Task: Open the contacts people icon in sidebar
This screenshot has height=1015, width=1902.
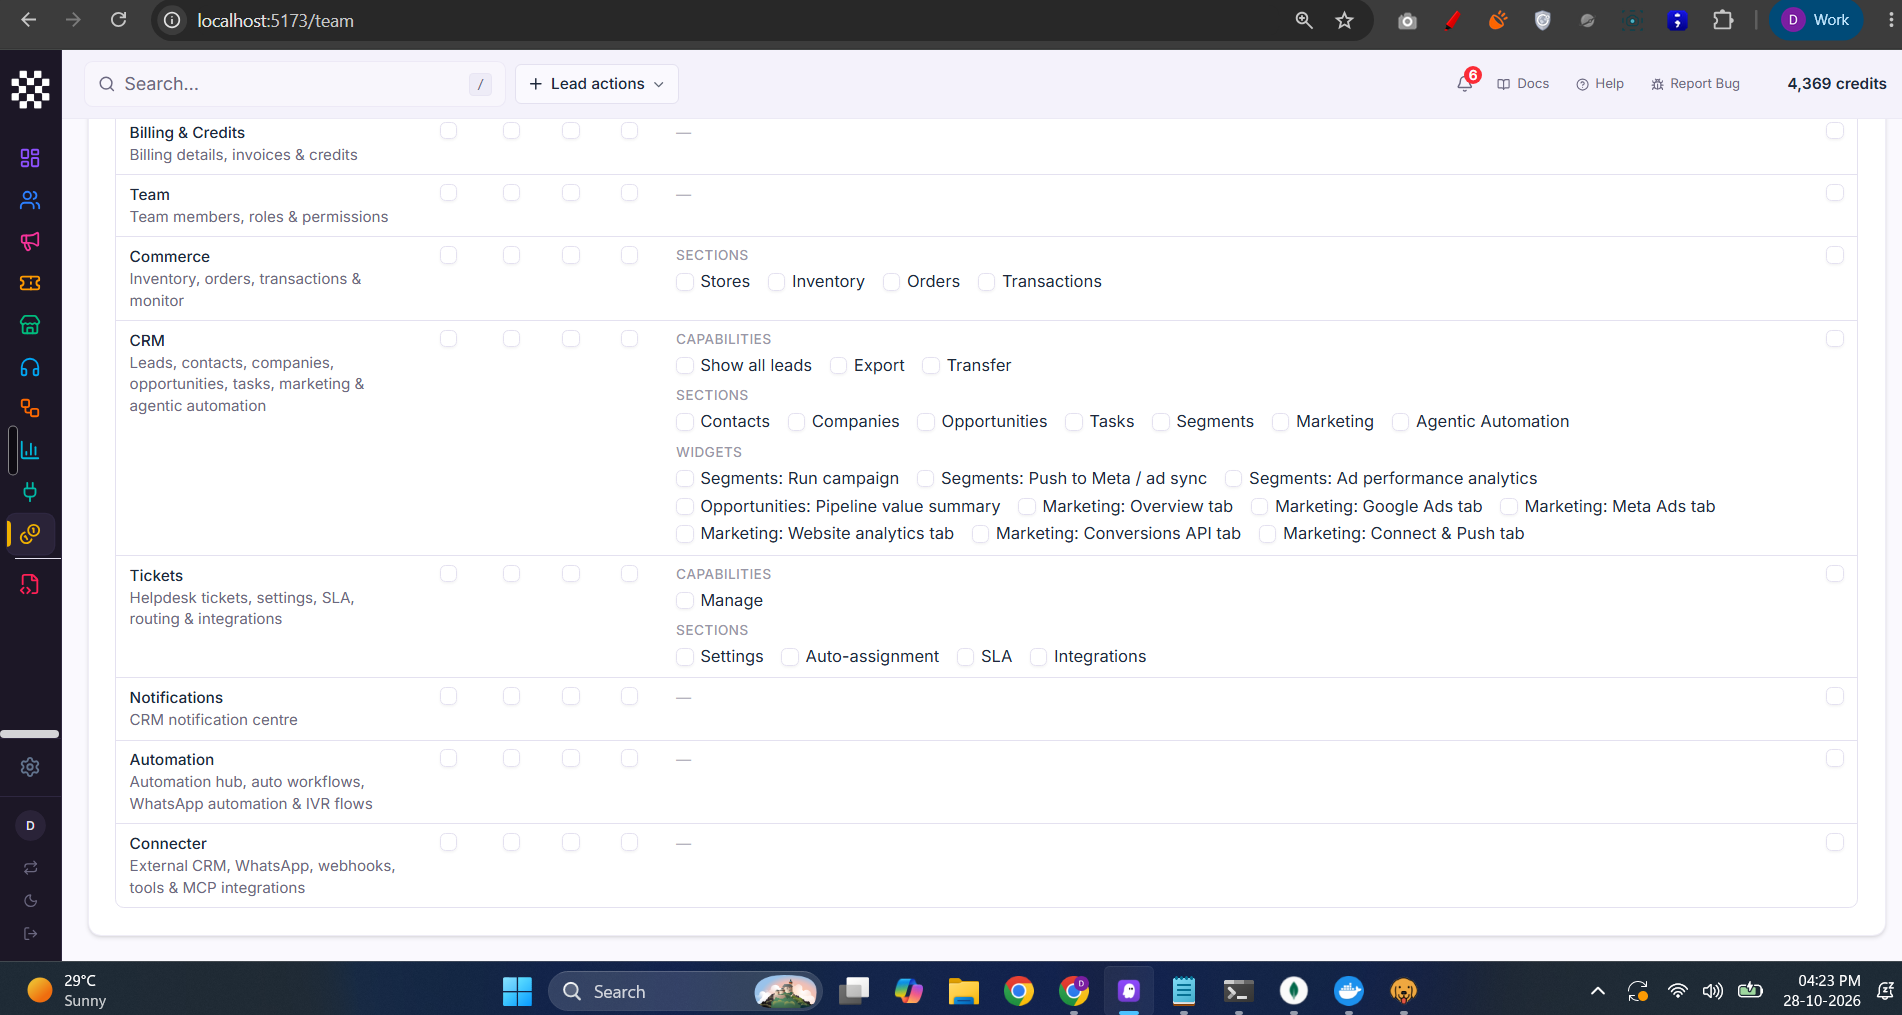Action: coord(30,200)
